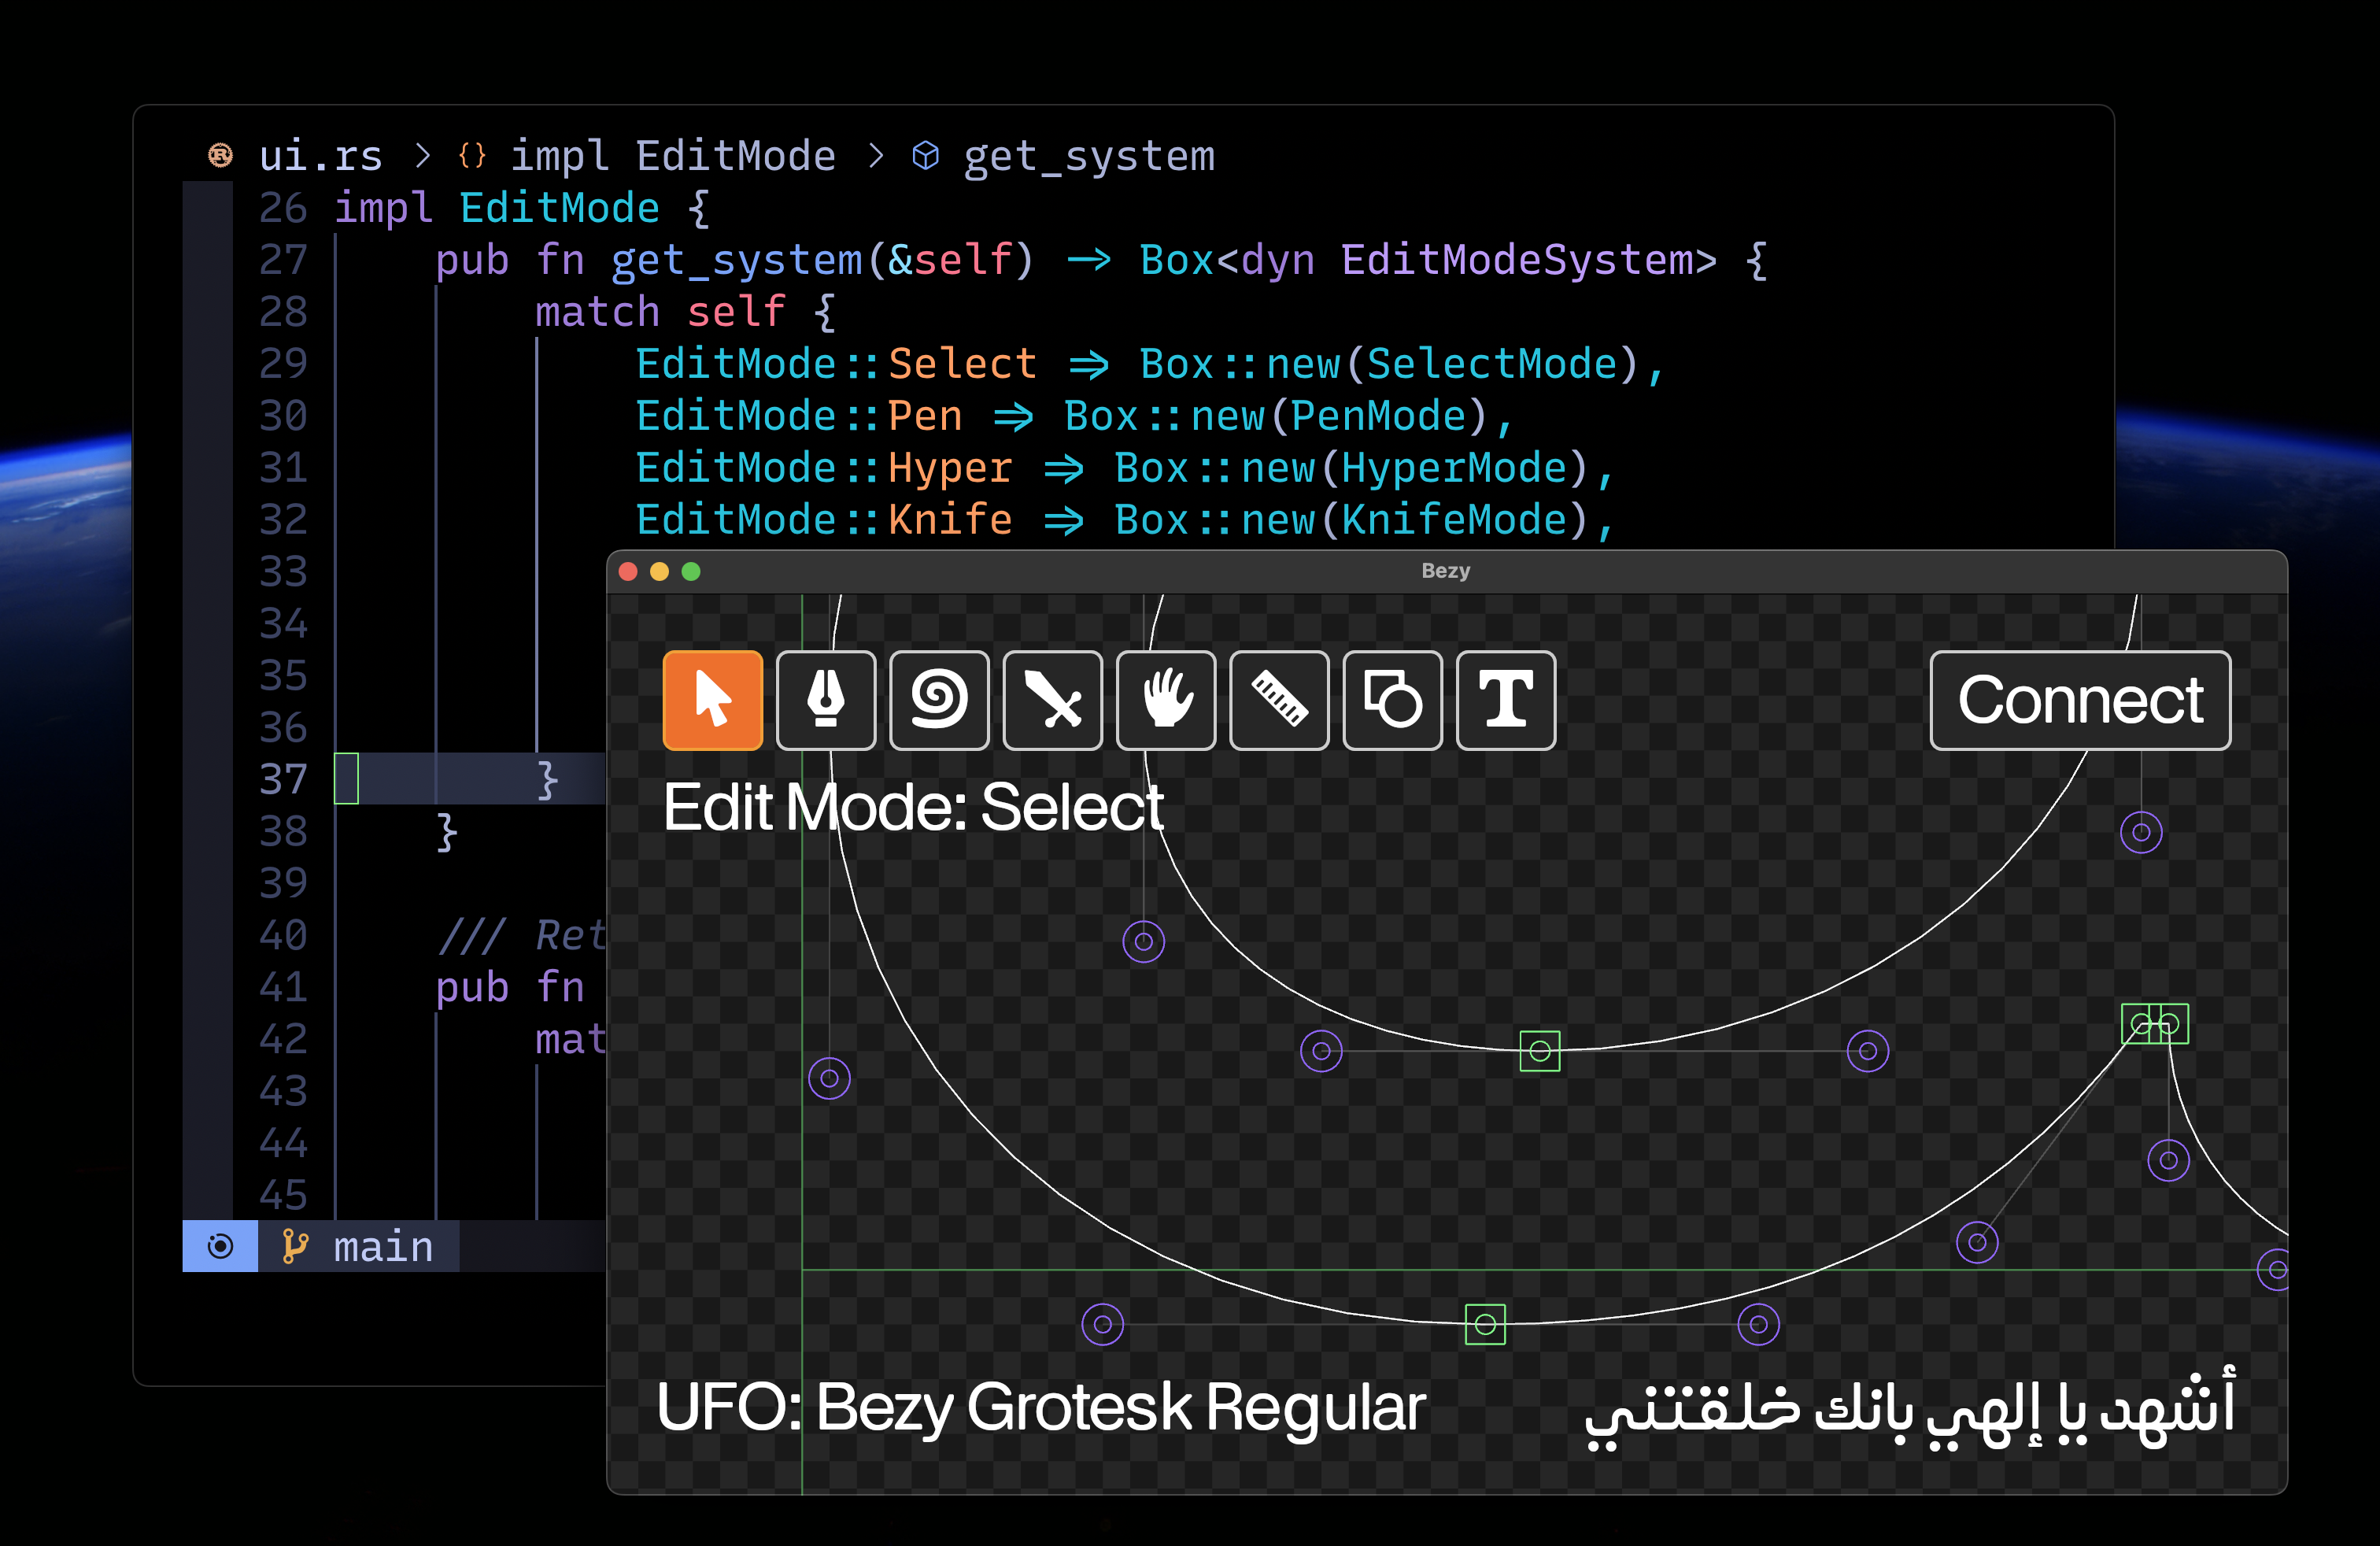Viewport: 2380px width, 1546px height.
Task: Open get_system breadcrumb
Action: [x=1089, y=158]
